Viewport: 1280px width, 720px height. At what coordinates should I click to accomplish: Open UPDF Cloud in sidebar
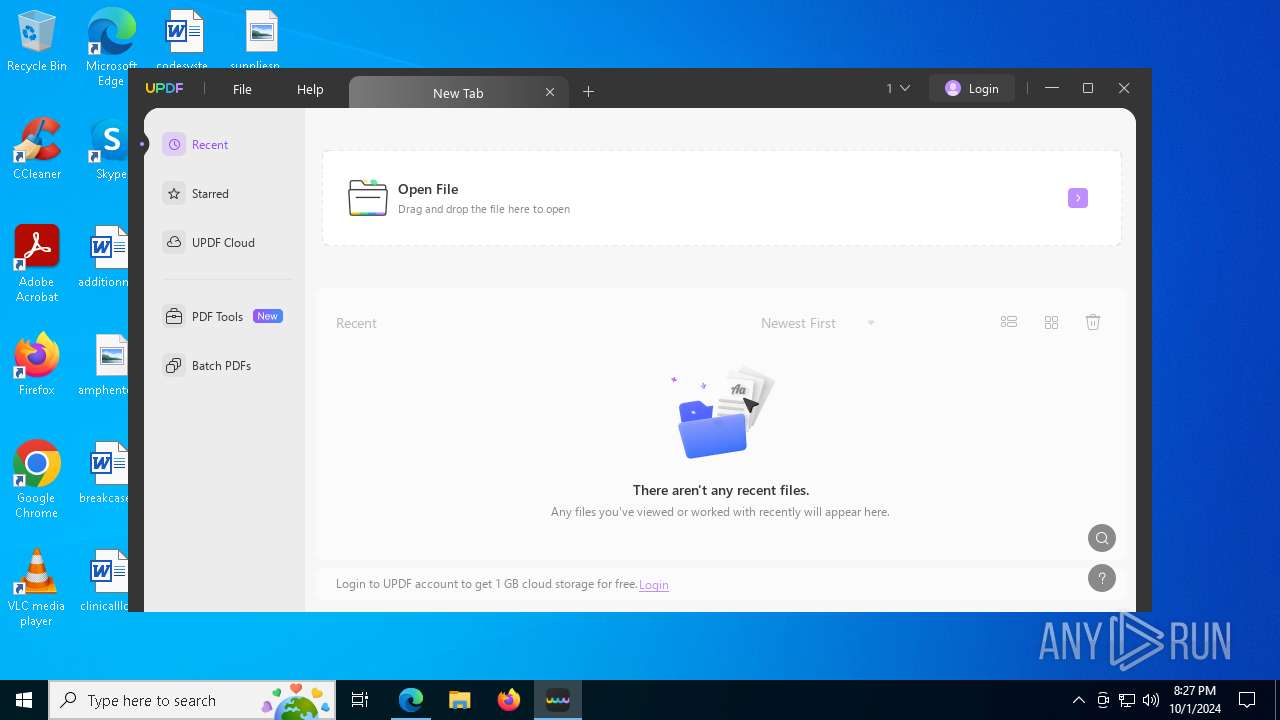point(210,243)
